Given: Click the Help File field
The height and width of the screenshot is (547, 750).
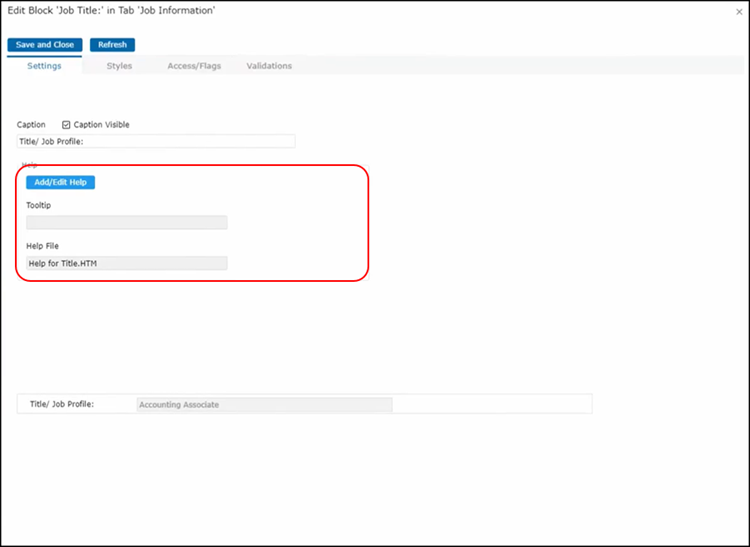Looking at the screenshot, I should tap(127, 263).
